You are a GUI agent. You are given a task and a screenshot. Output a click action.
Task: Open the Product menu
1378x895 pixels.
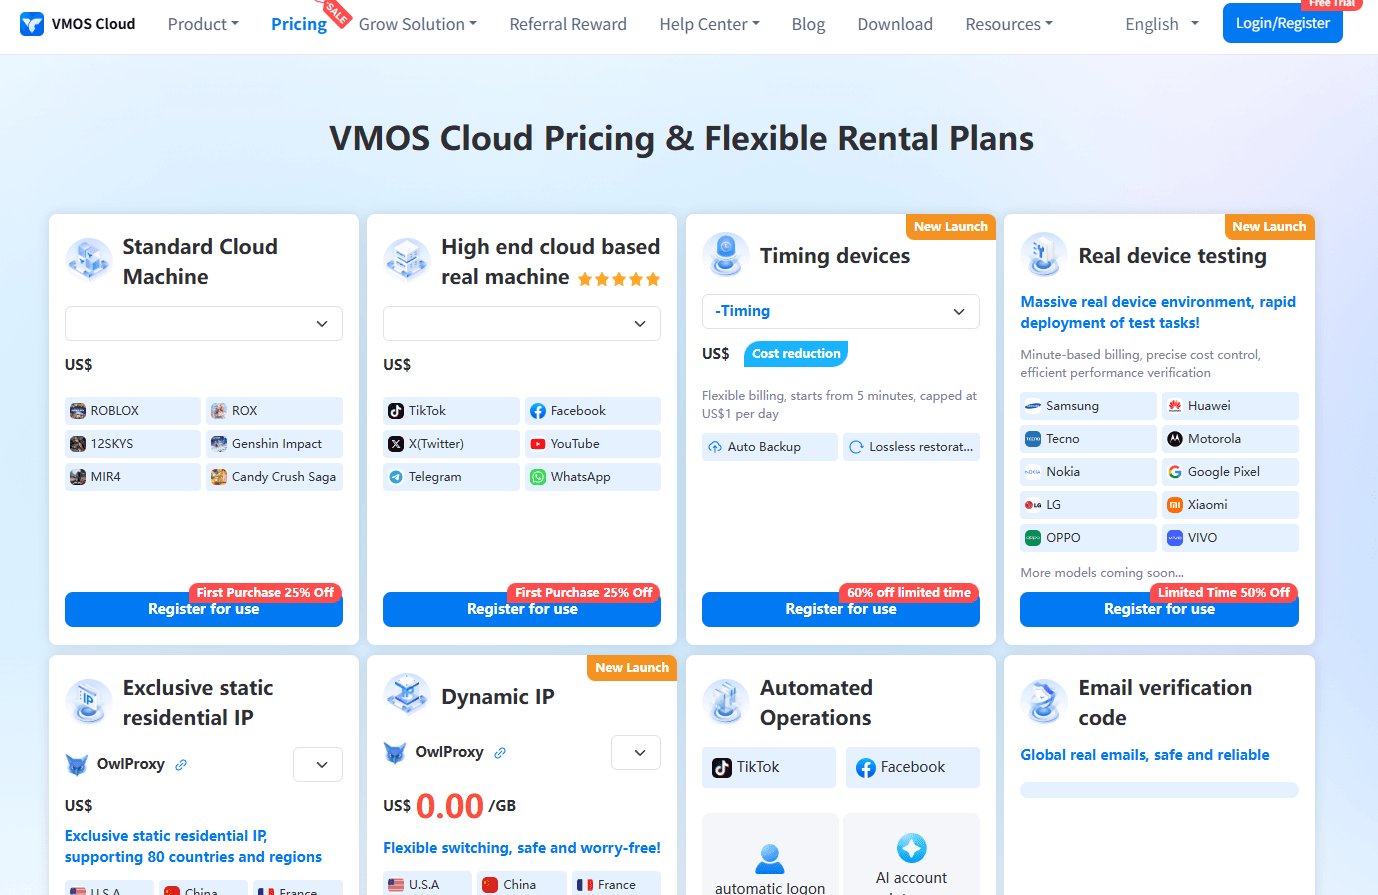pyautogui.click(x=203, y=24)
